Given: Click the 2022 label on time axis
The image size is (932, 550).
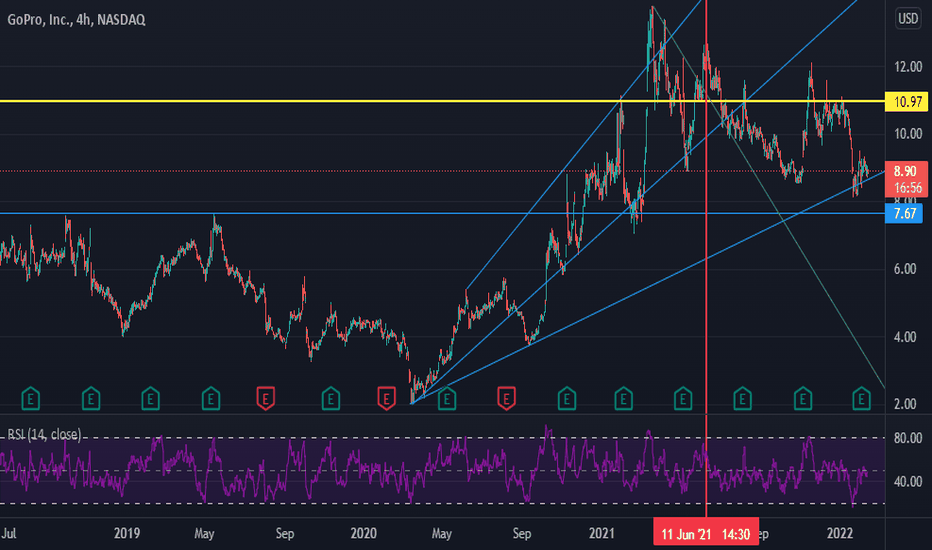Looking at the screenshot, I should point(840,533).
